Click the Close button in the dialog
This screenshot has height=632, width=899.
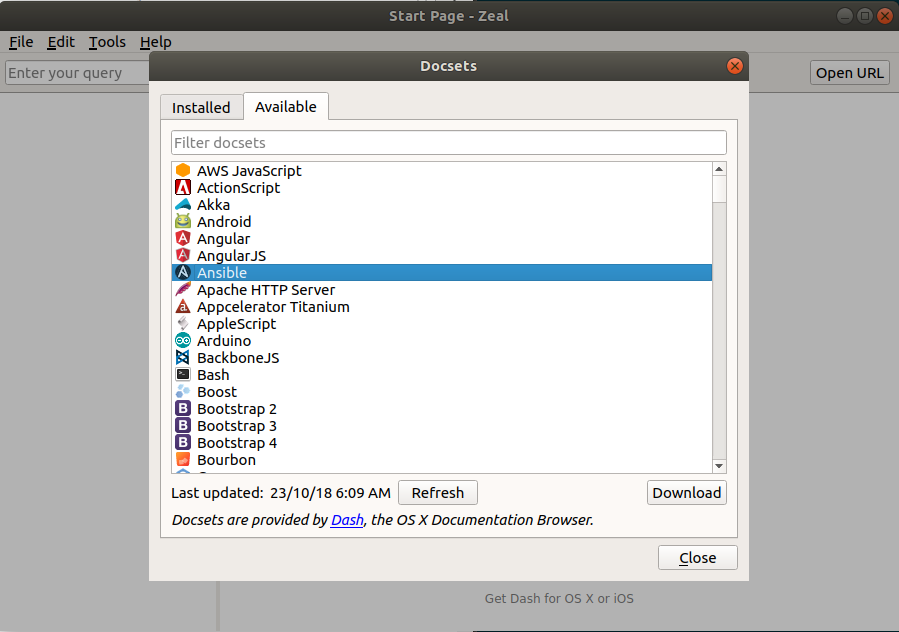tap(697, 557)
